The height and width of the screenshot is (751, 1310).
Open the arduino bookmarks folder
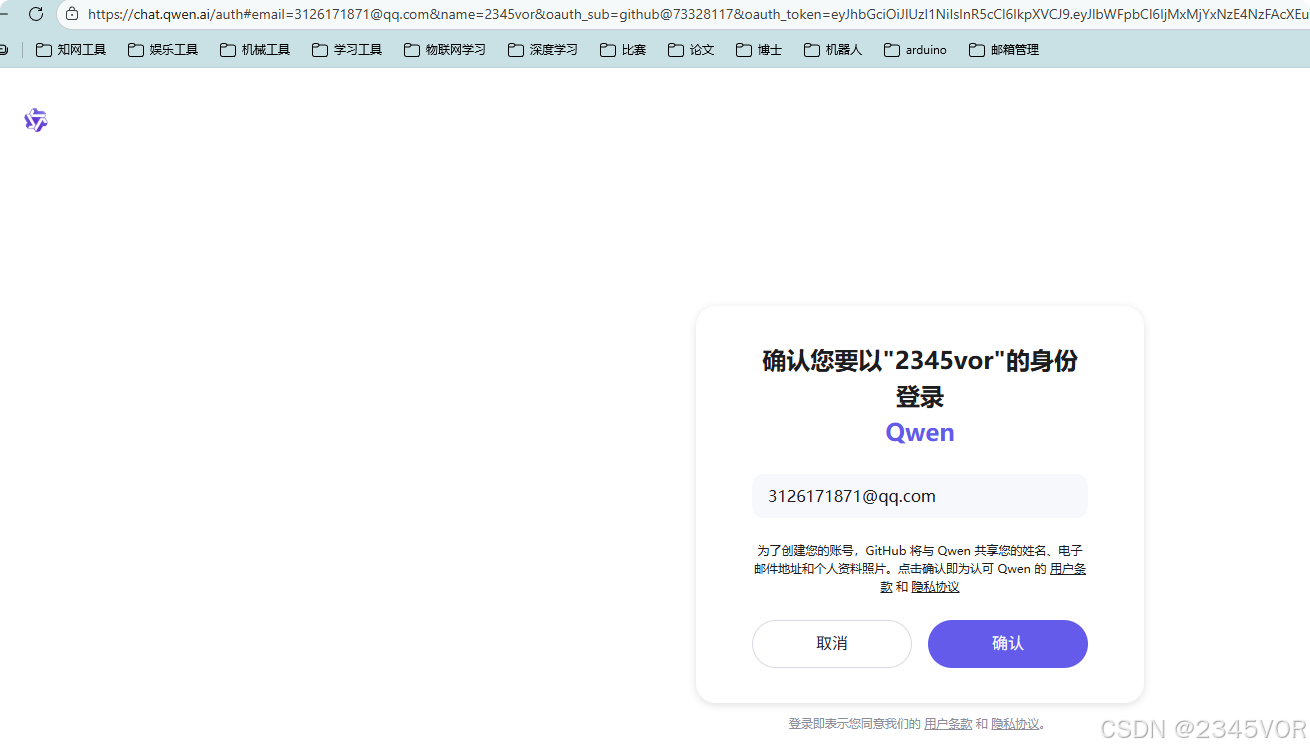click(925, 49)
